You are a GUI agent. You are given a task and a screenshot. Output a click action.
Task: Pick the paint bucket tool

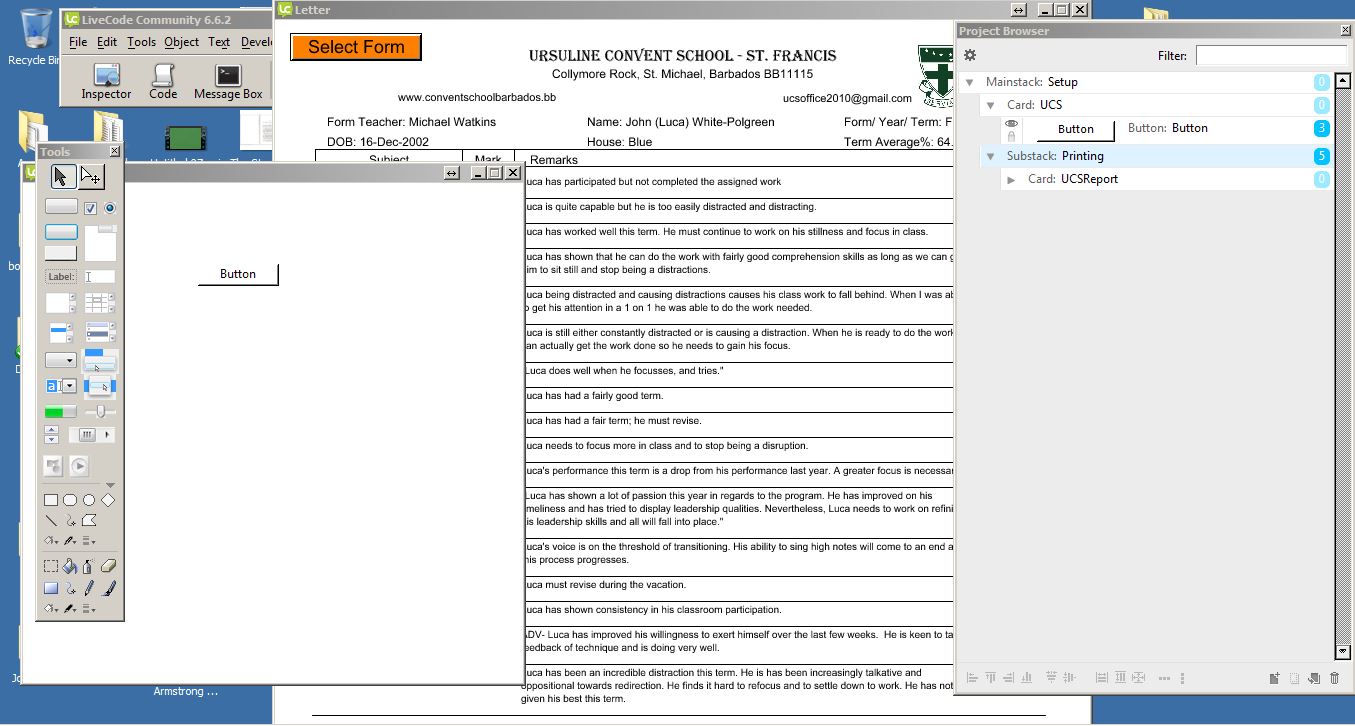click(70, 566)
